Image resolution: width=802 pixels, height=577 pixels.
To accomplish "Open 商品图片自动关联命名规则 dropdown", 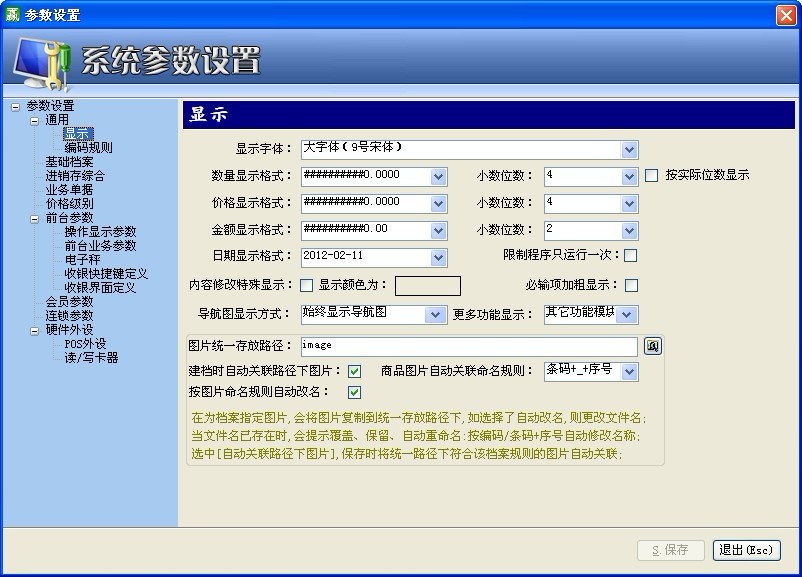I will pyautogui.click(x=629, y=372).
